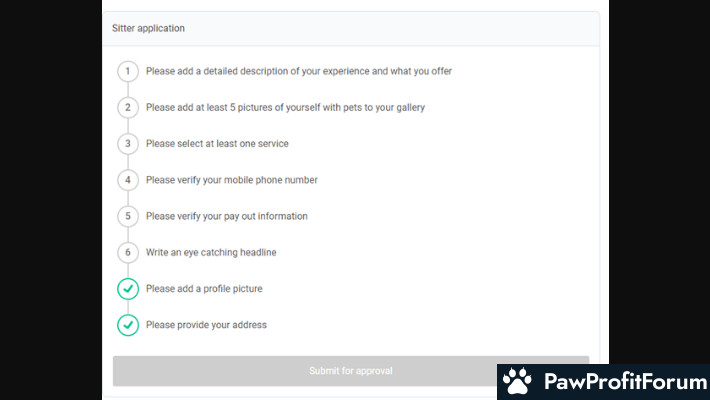This screenshot has width=710, height=400.
Task: Click the step 1 number circle
Action: point(128,71)
